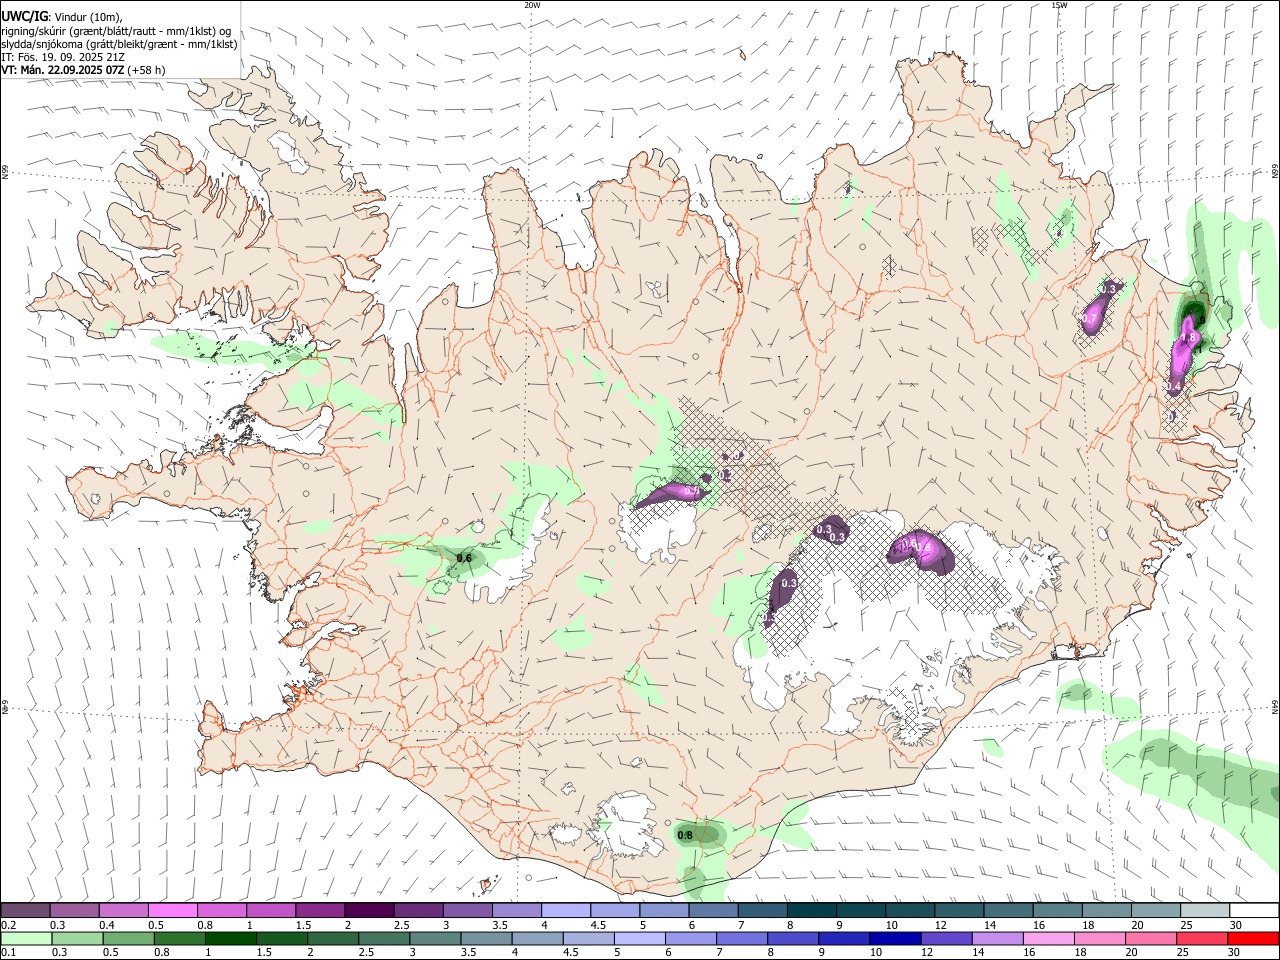Viewport: 1280px width, 960px height.
Task: Click the '20W' longitude label at the top edge
Action: pyautogui.click(x=532, y=5)
